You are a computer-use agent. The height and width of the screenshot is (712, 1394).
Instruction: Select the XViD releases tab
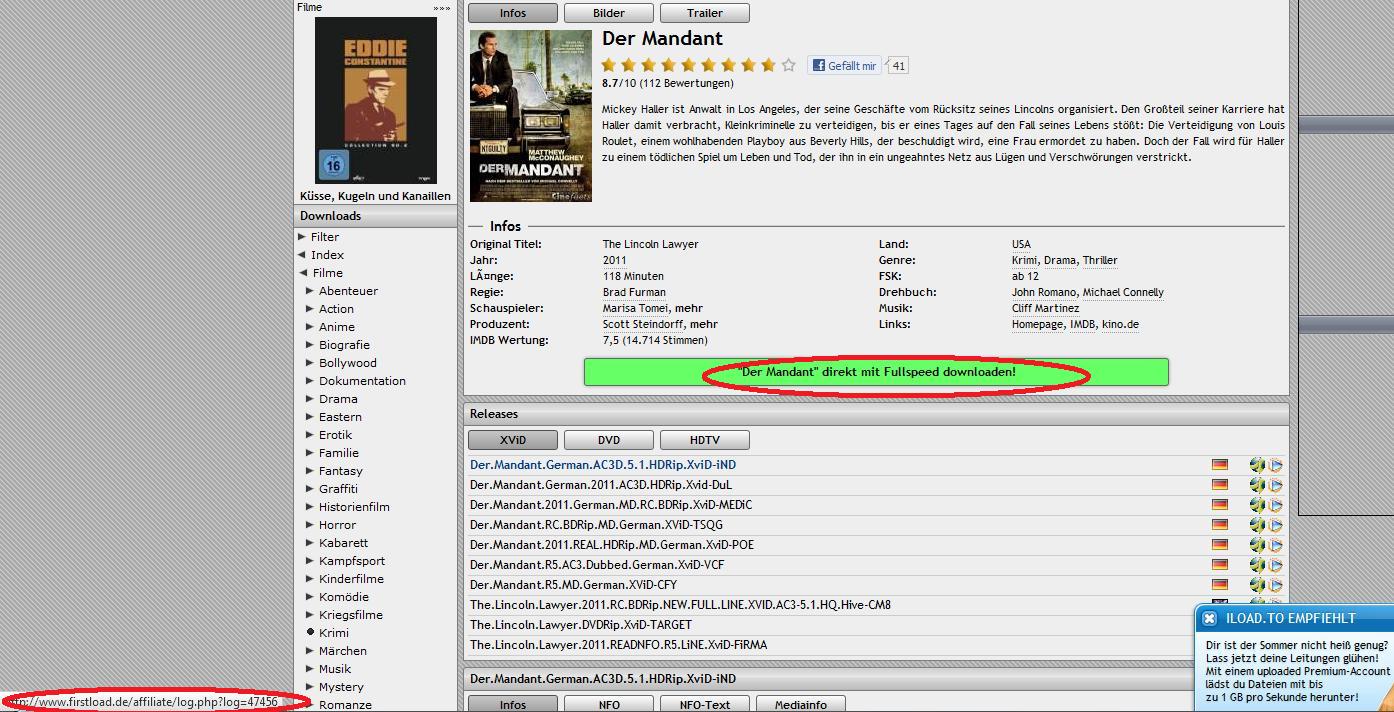[512, 440]
